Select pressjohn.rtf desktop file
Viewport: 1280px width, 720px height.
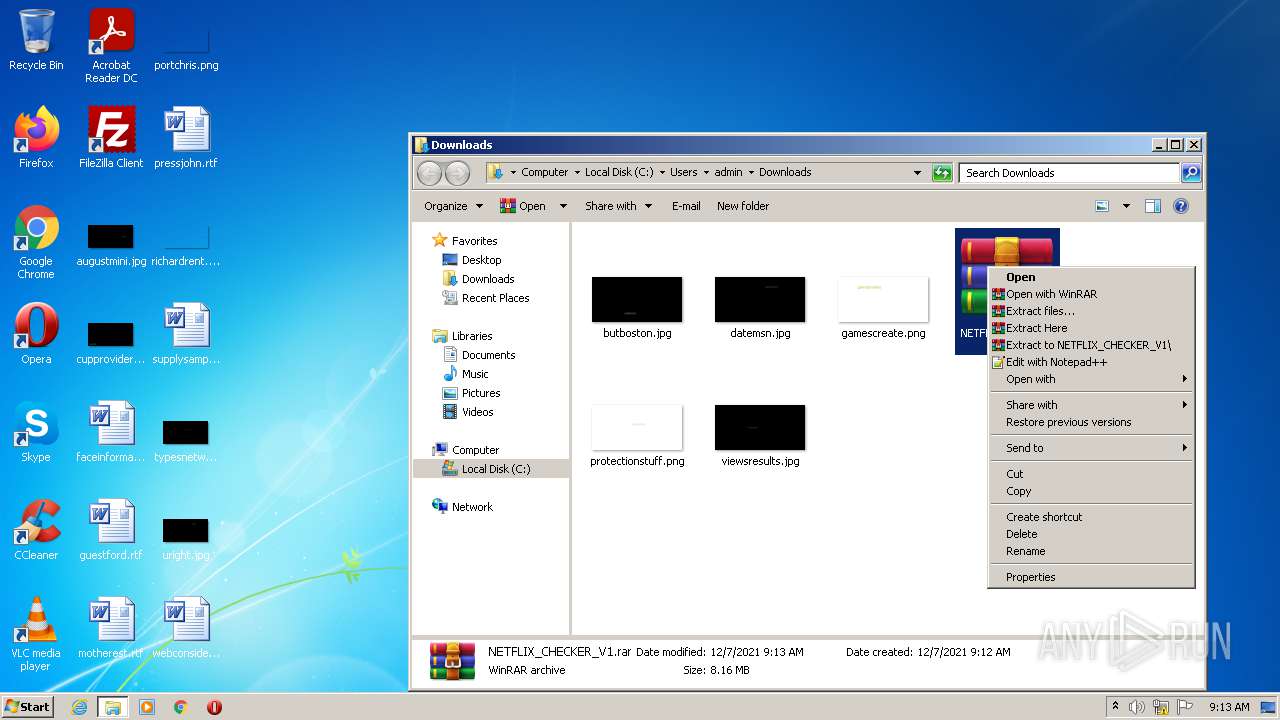(186, 137)
